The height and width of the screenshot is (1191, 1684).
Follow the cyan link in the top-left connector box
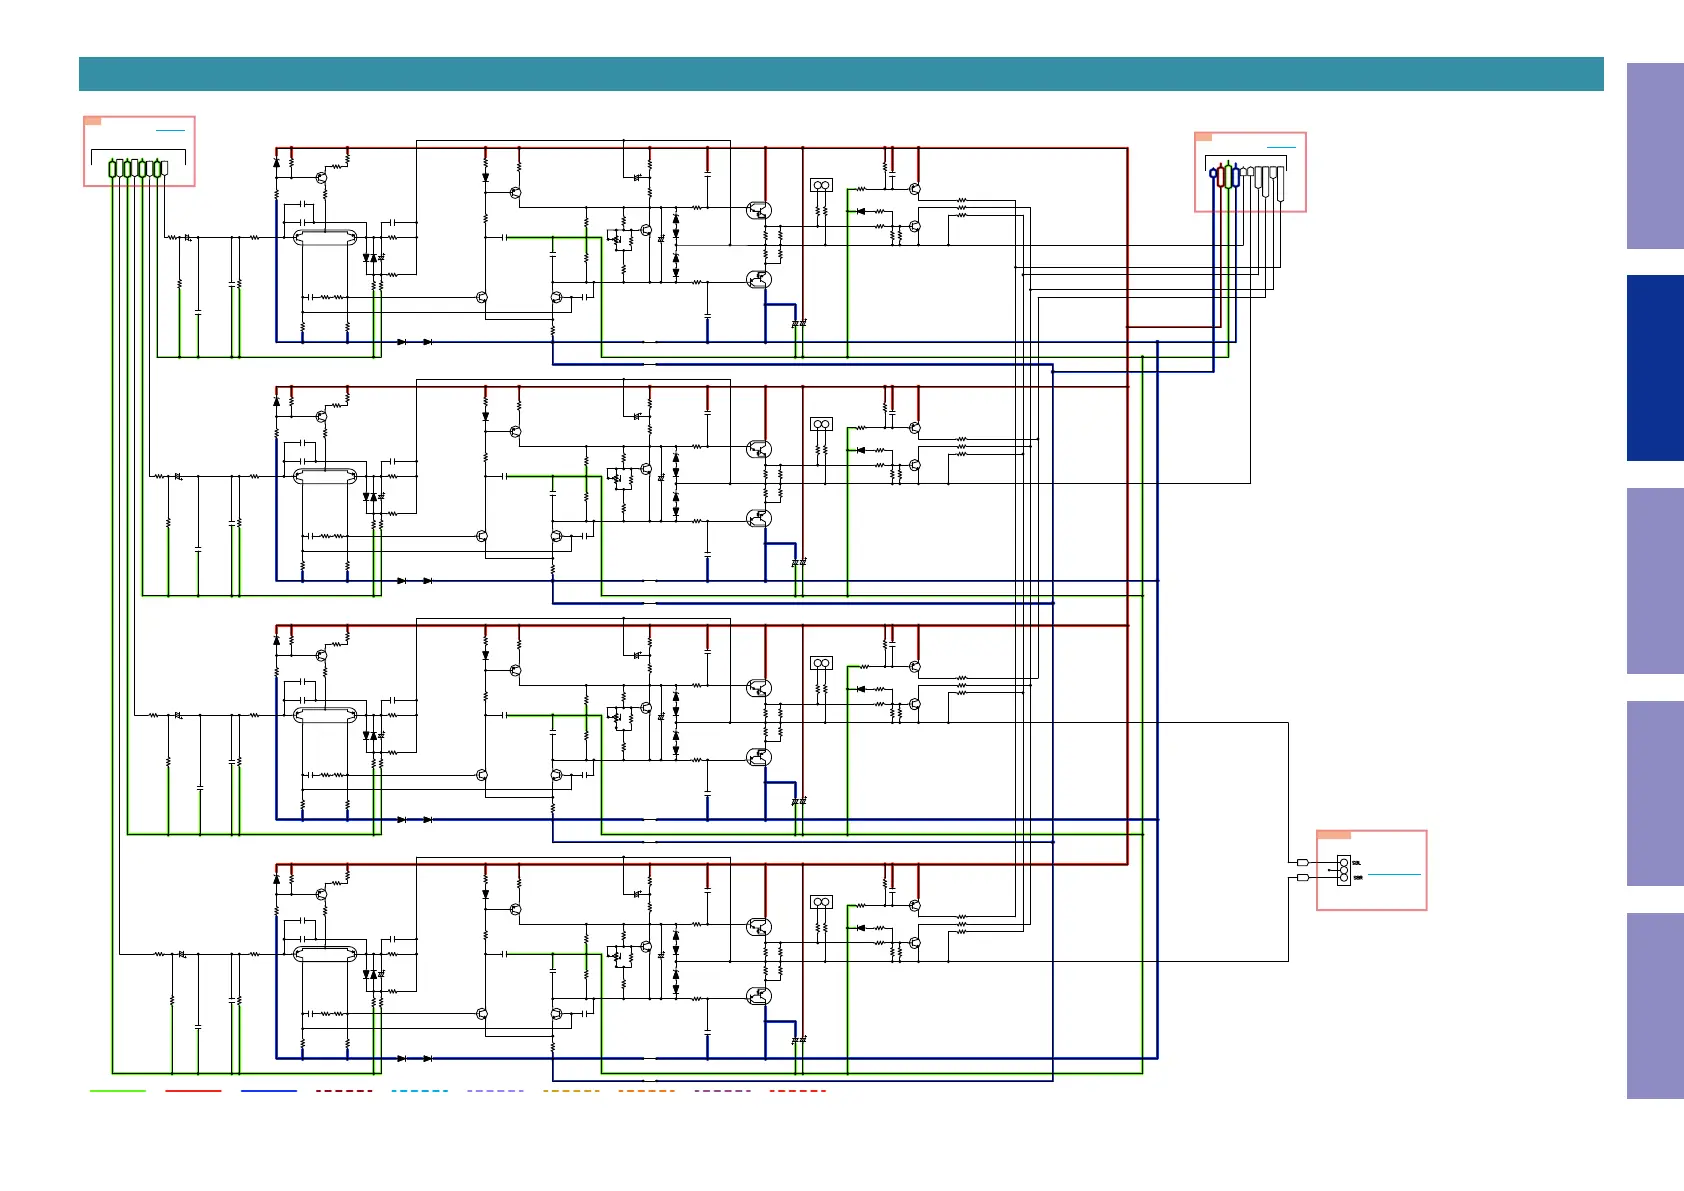(170, 130)
